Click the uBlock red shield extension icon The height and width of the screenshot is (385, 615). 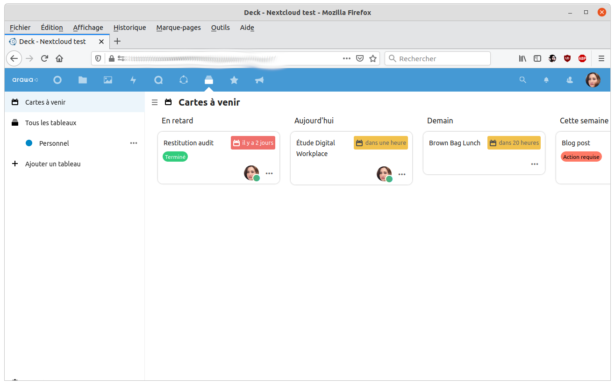[567, 58]
